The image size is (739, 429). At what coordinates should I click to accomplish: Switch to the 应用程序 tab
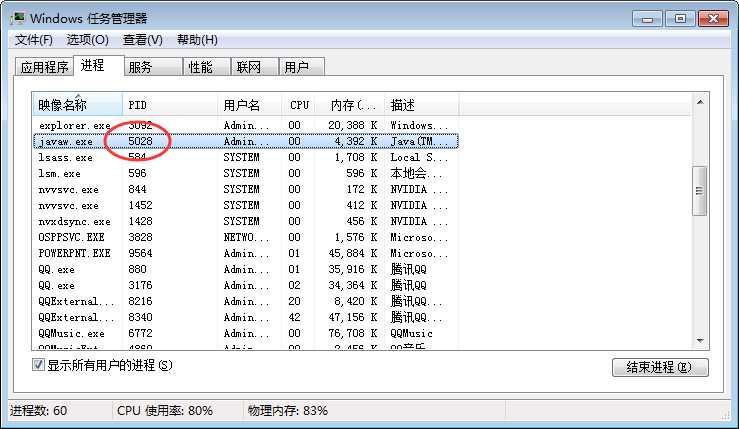tap(45, 67)
